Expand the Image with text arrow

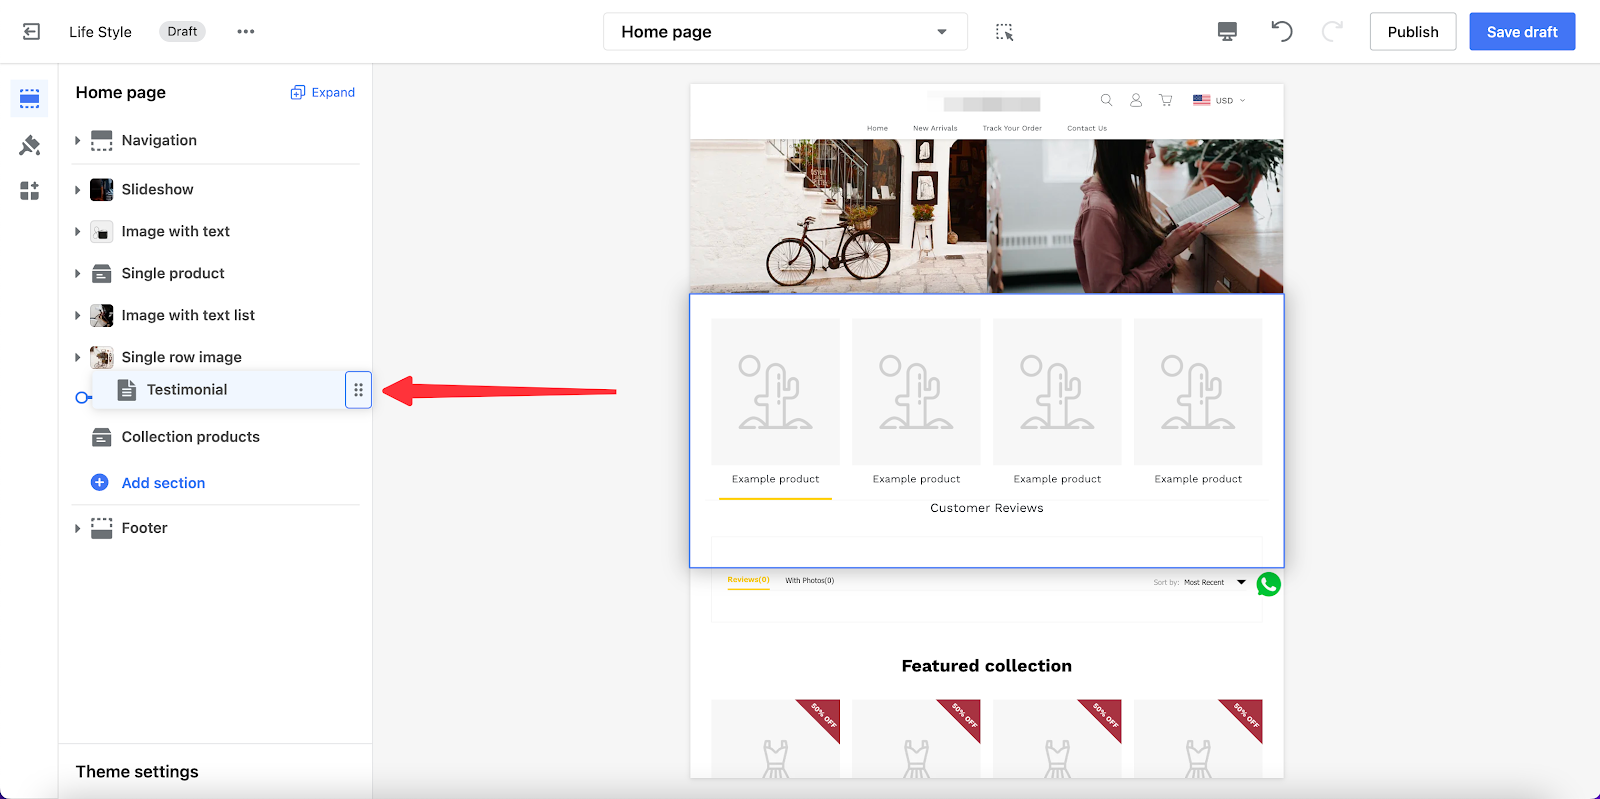click(x=77, y=232)
